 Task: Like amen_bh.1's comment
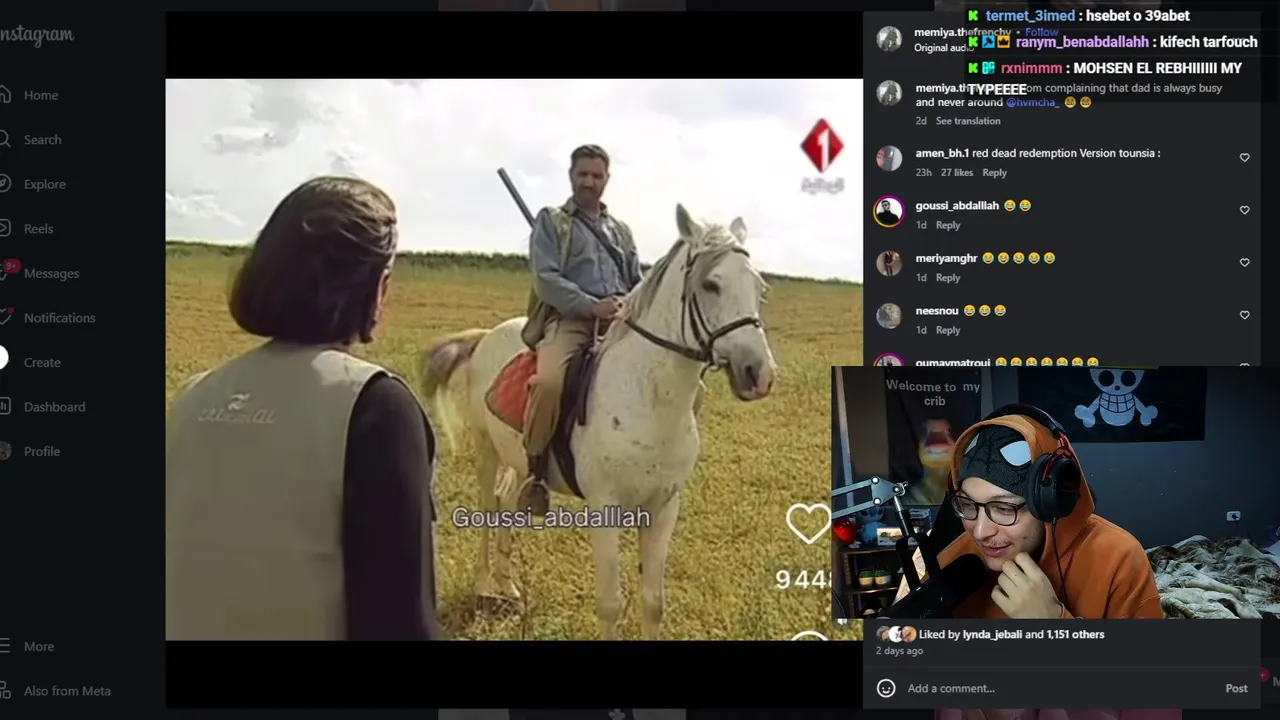(x=1244, y=158)
